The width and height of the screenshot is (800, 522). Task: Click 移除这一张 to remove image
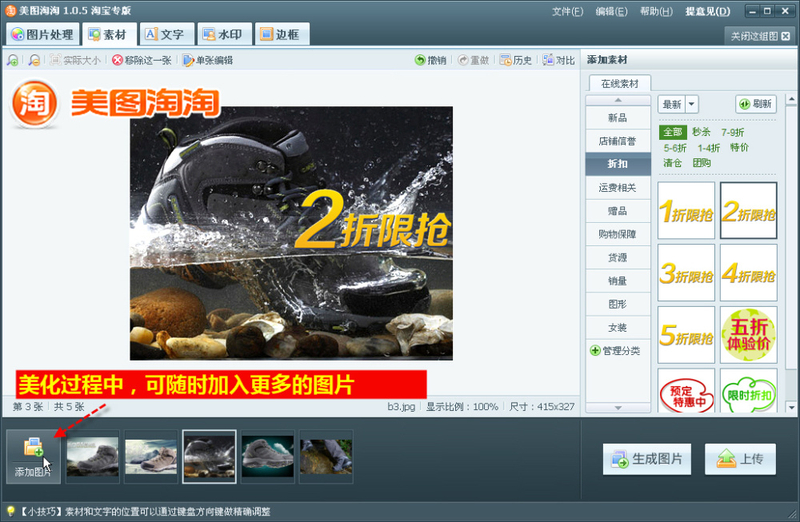pyautogui.click(x=142, y=60)
